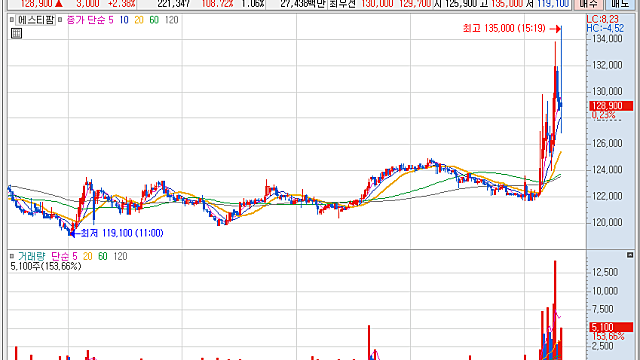Click the red up-triangle beside 128,900
The image size is (640, 360).
tap(59, 4)
